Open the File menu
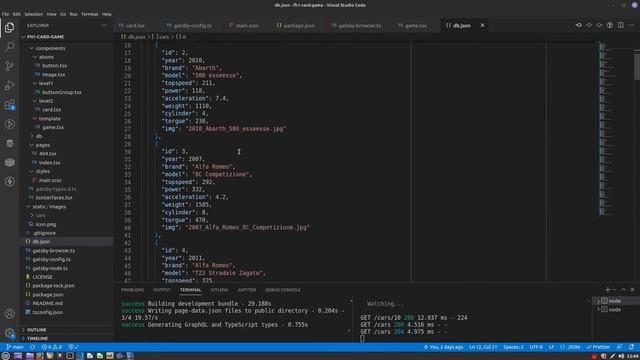The image size is (640, 360). tap(5, 14)
